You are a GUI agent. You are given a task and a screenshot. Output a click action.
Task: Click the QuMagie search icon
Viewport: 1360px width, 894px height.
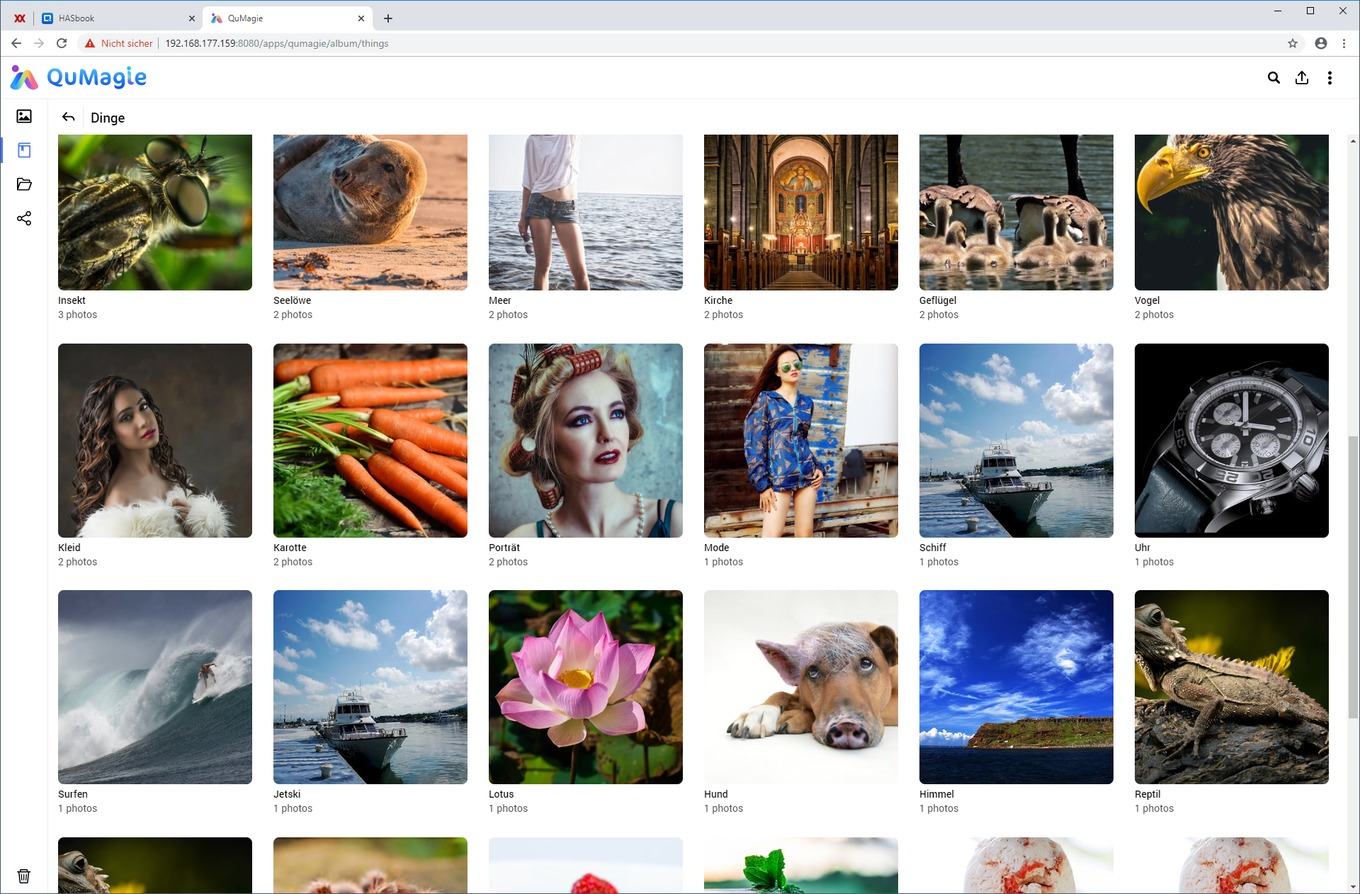pyautogui.click(x=1274, y=77)
